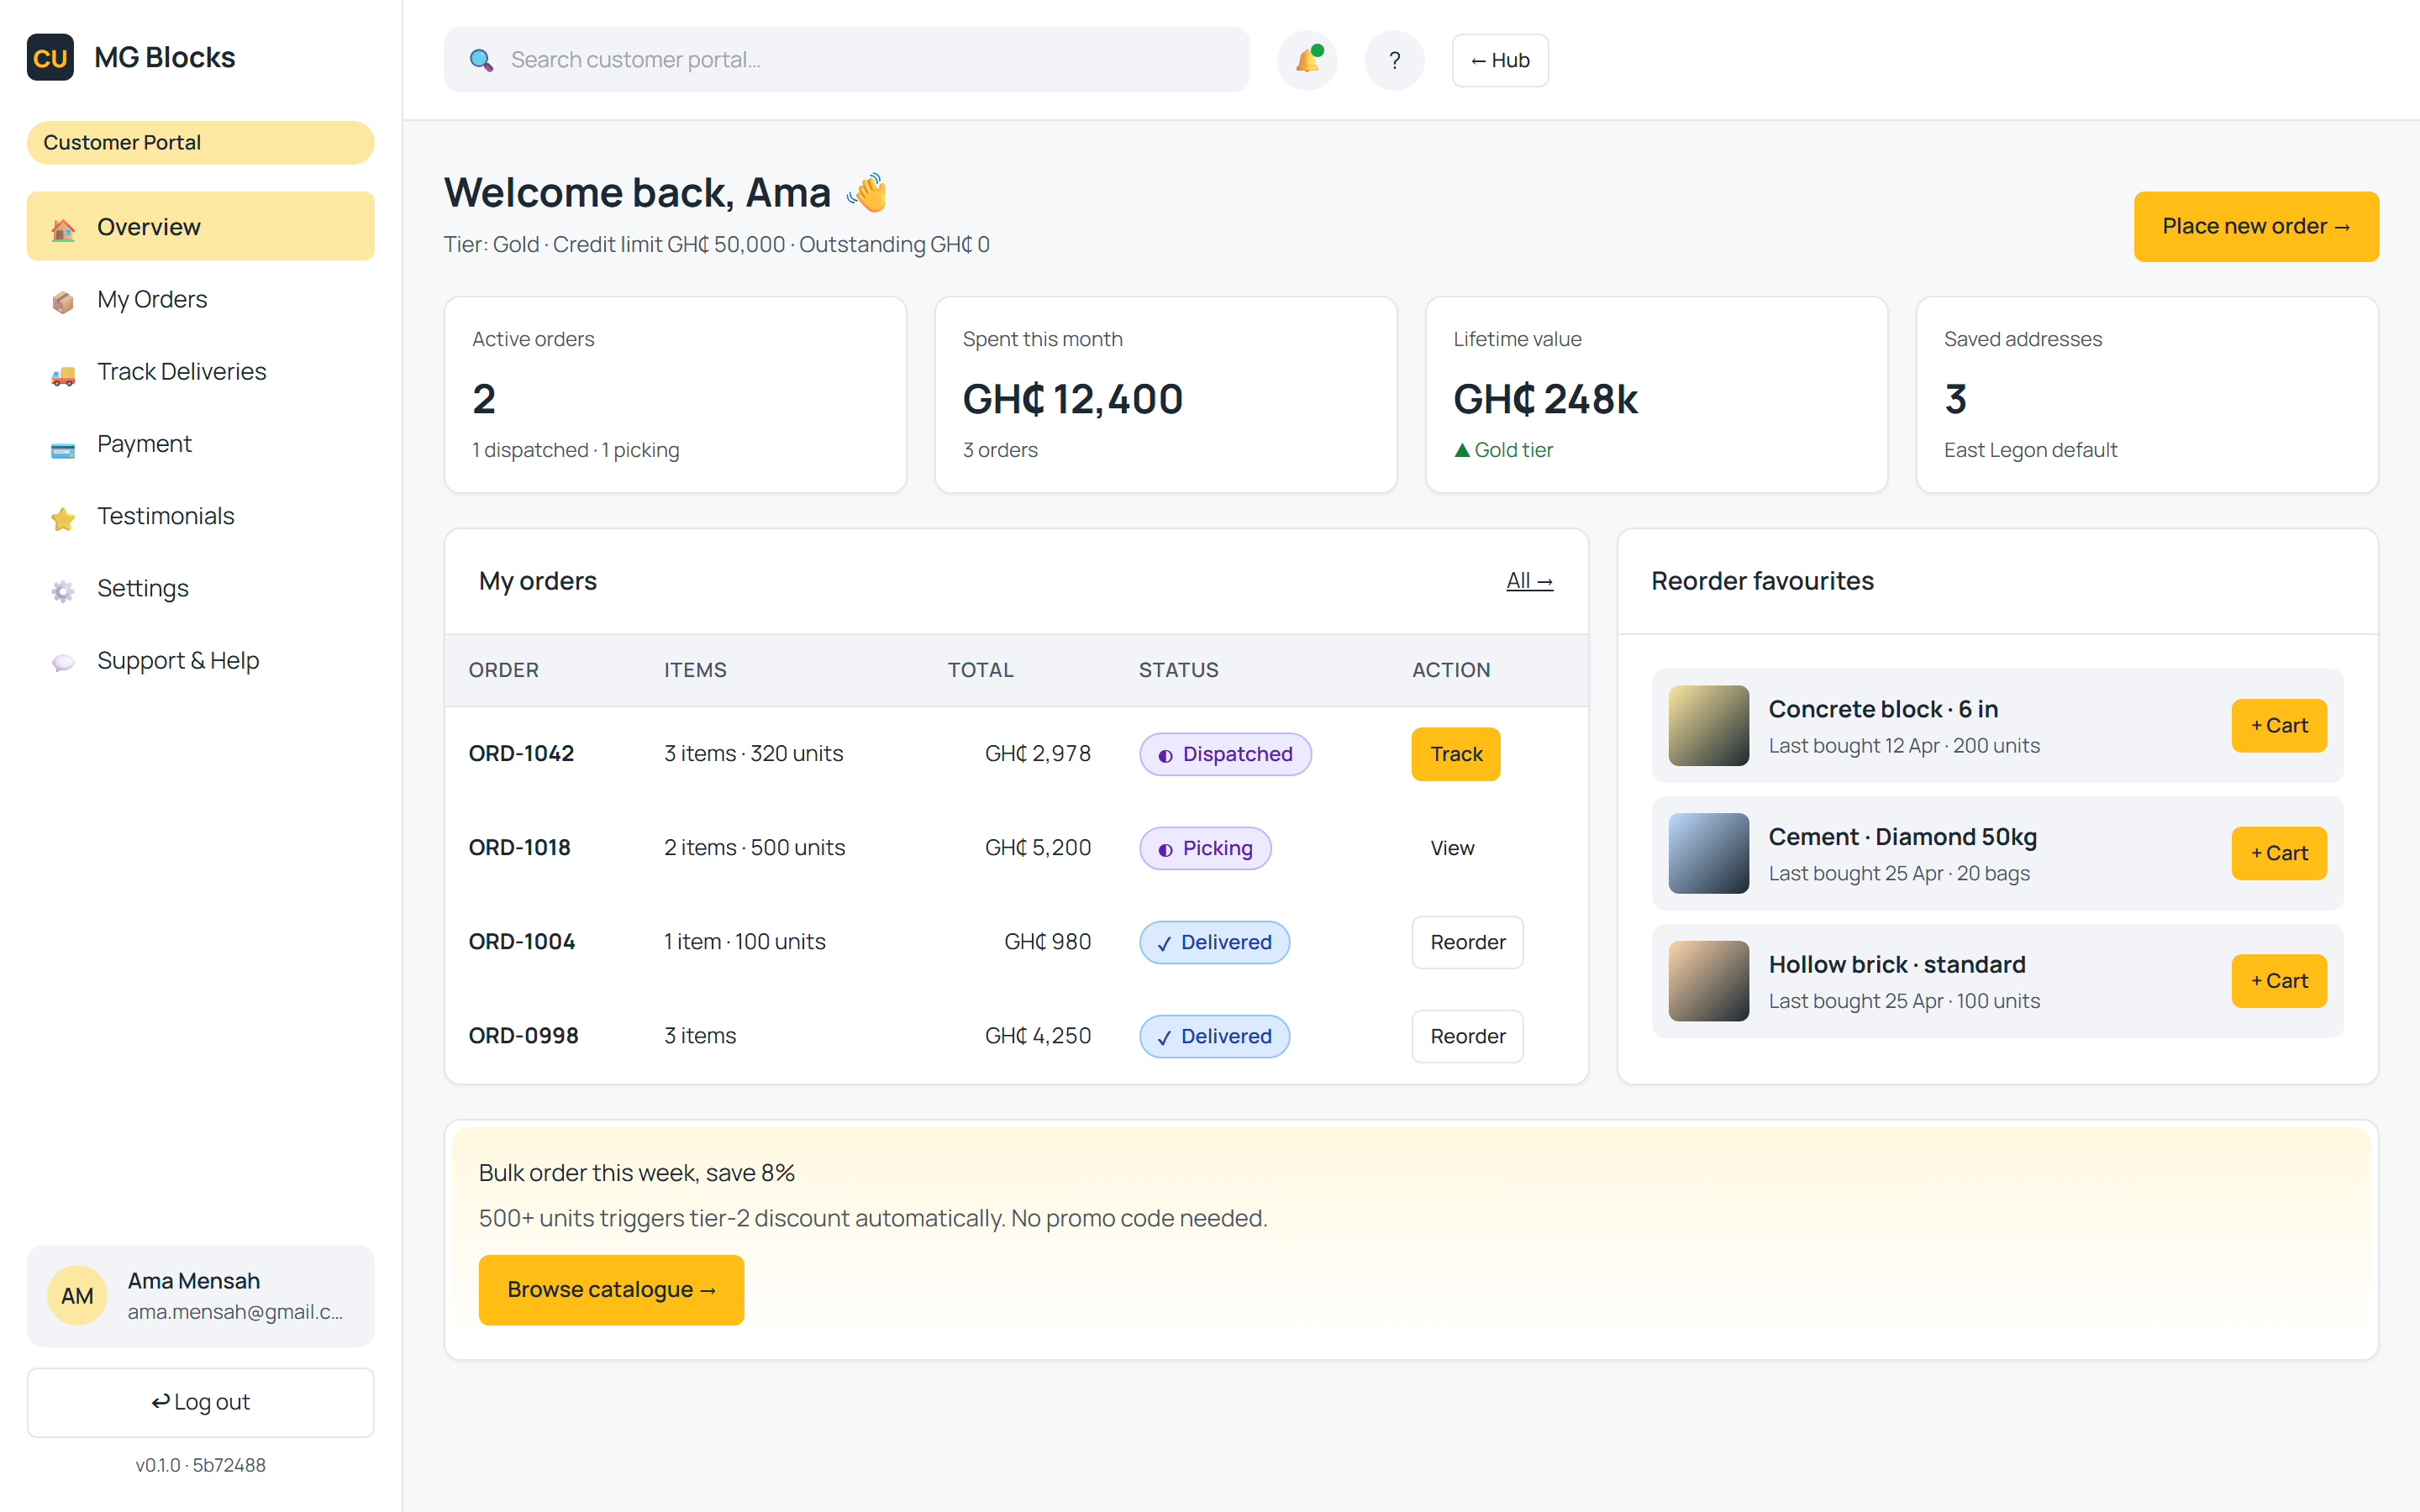2420x1512 pixels.
Task: Click '3 items · 320 units' cell
Action: pyautogui.click(x=754, y=753)
